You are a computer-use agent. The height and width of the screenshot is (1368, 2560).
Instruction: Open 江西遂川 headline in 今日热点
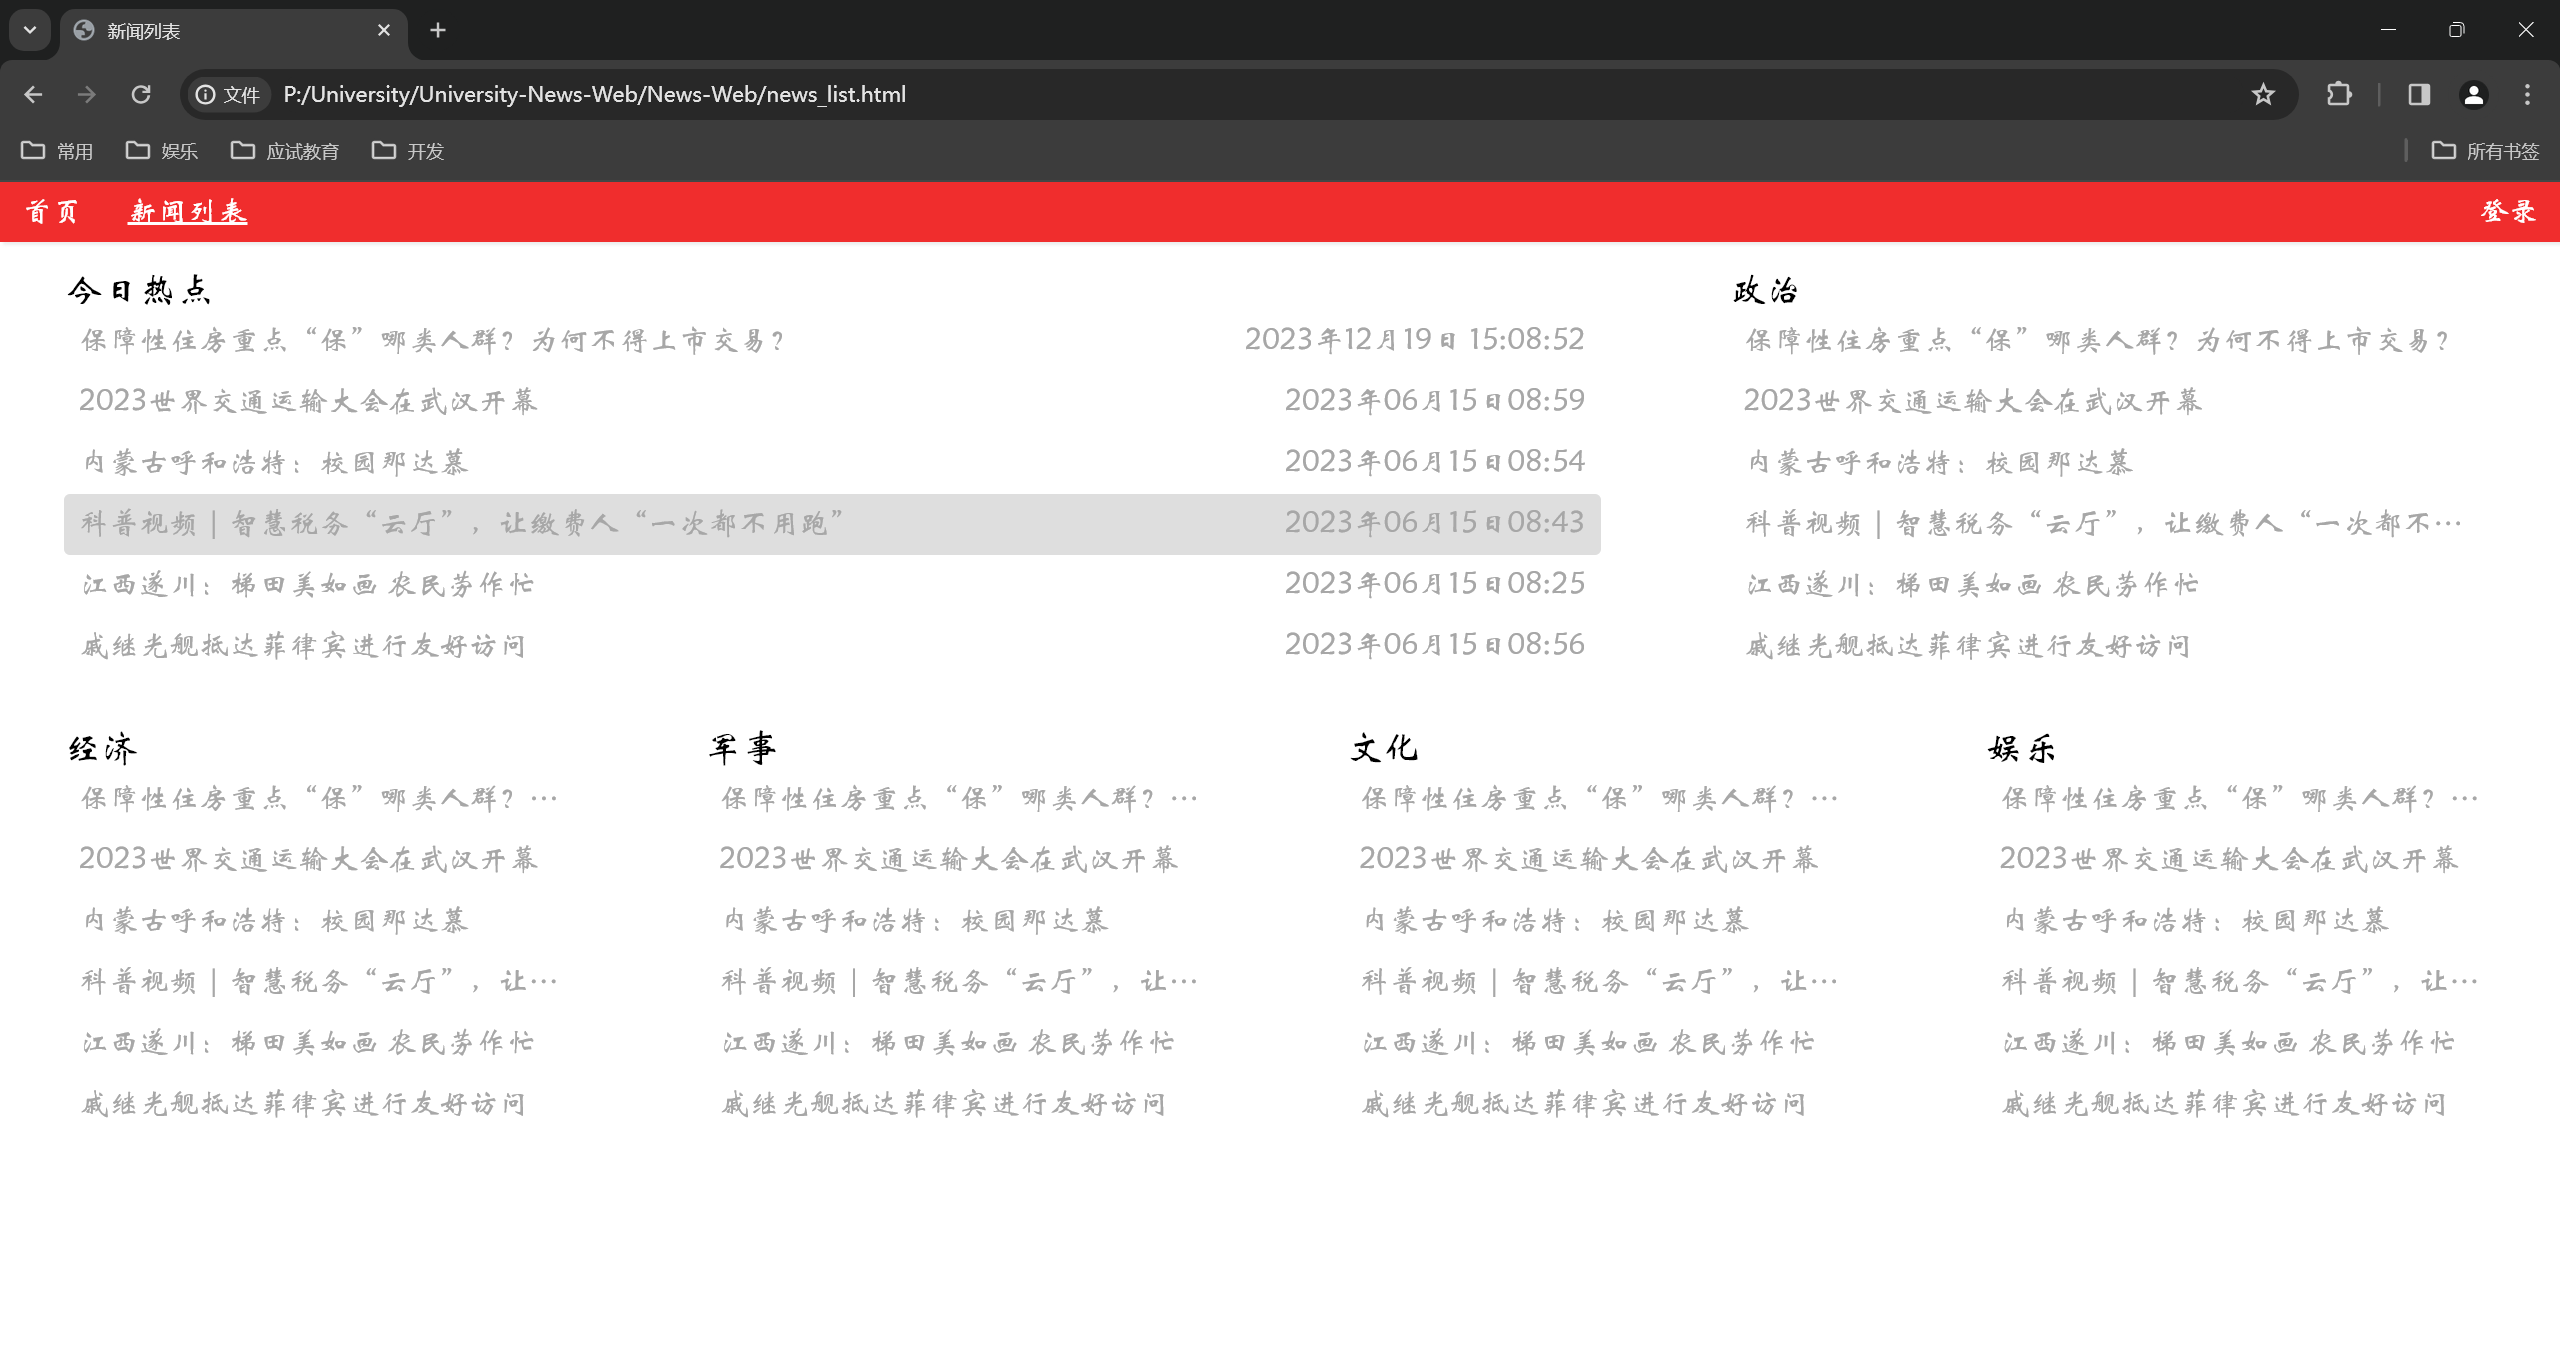click(308, 584)
